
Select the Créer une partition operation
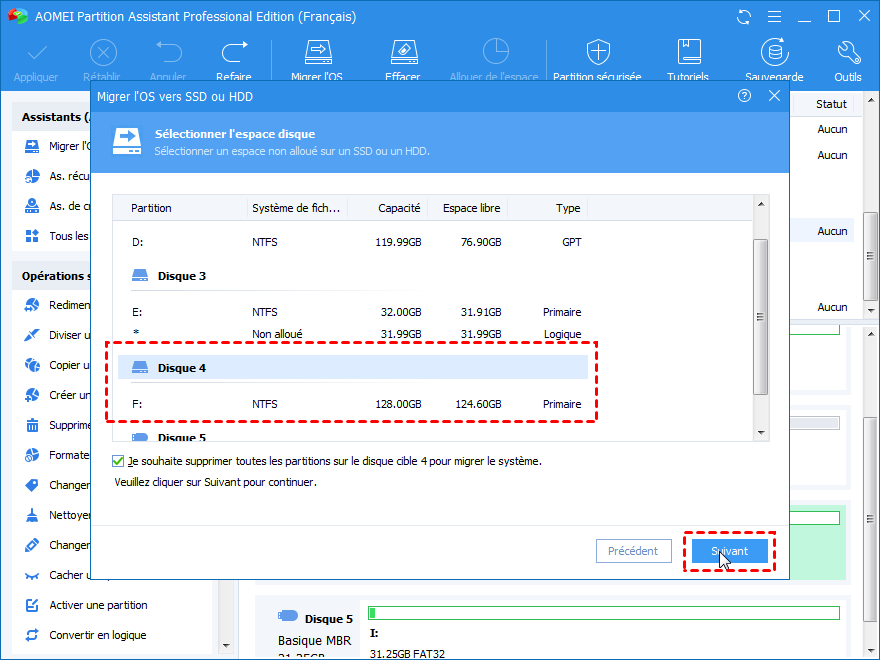point(57,395)
